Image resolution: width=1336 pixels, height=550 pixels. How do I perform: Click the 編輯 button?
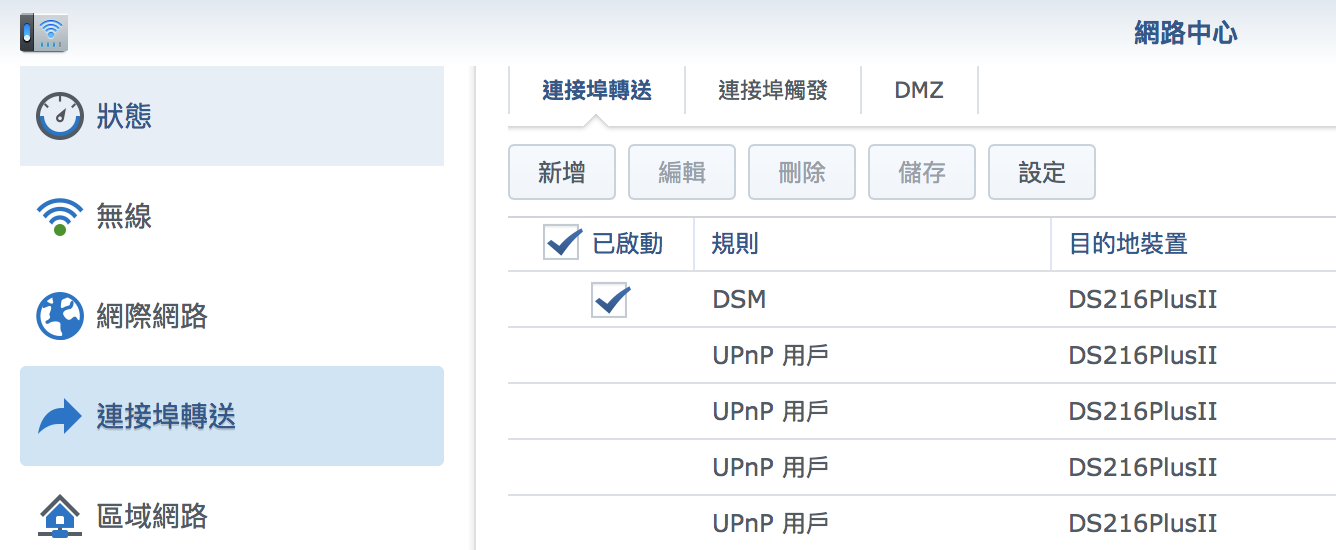click(x=682, y=172)
